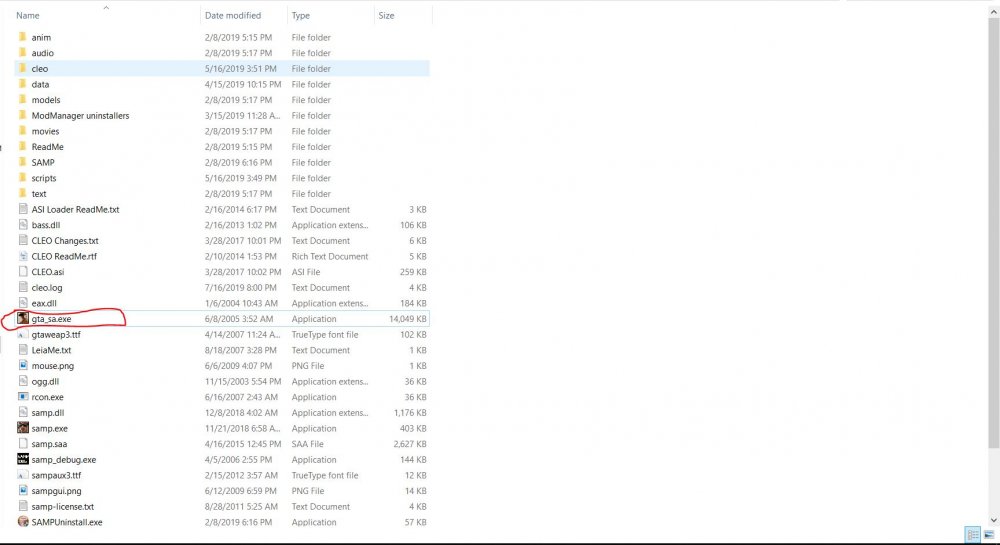This screenshot has height=545, width=1000.
Task: Select the ModManager uninstallers folder
Action: (x=80, y=115)
